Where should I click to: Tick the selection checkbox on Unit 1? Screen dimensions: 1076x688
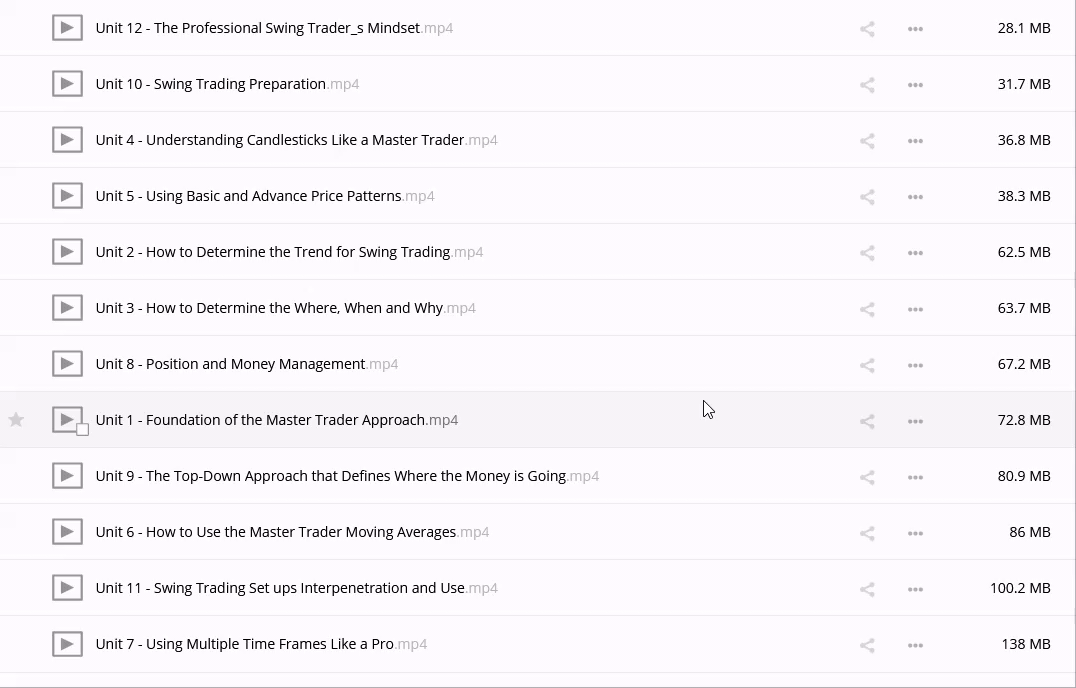point(83,429)
